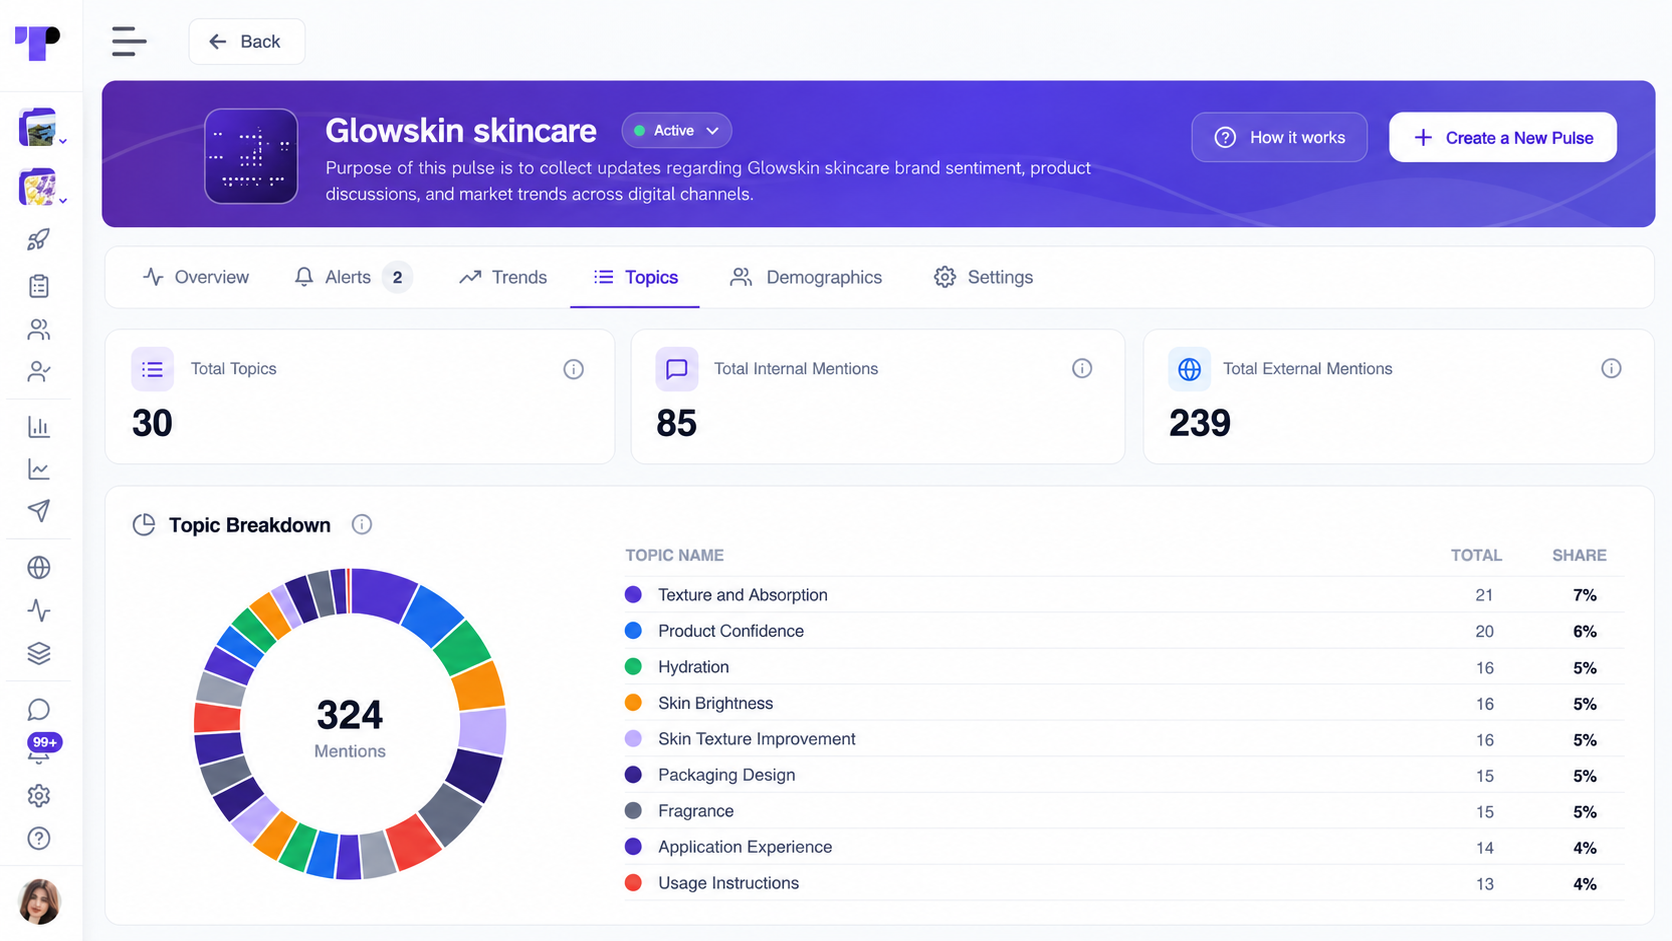Viewport: 1672px width, 941px height.
Task: Expand the Active status dropdown
Action: (x=677, y=131)
